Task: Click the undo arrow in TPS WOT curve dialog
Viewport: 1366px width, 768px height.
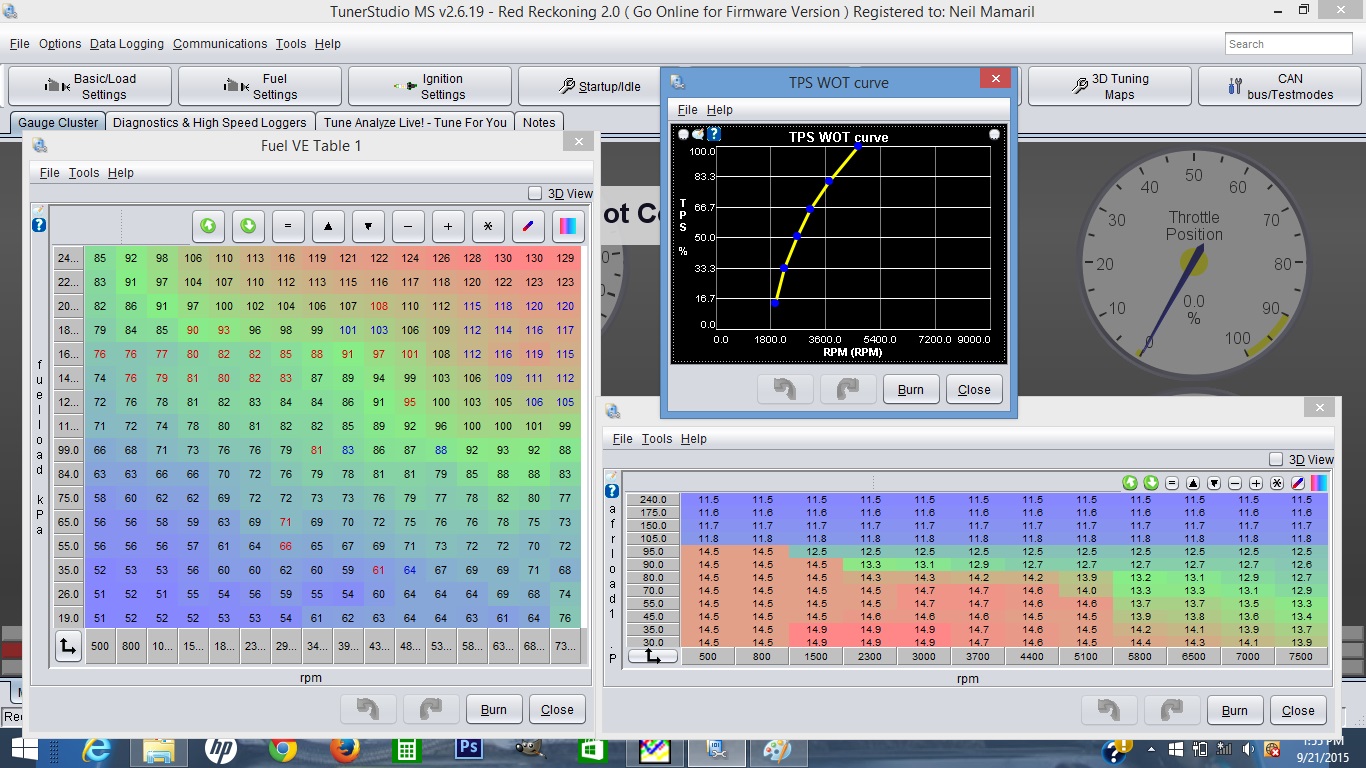Action: point(785,389)
